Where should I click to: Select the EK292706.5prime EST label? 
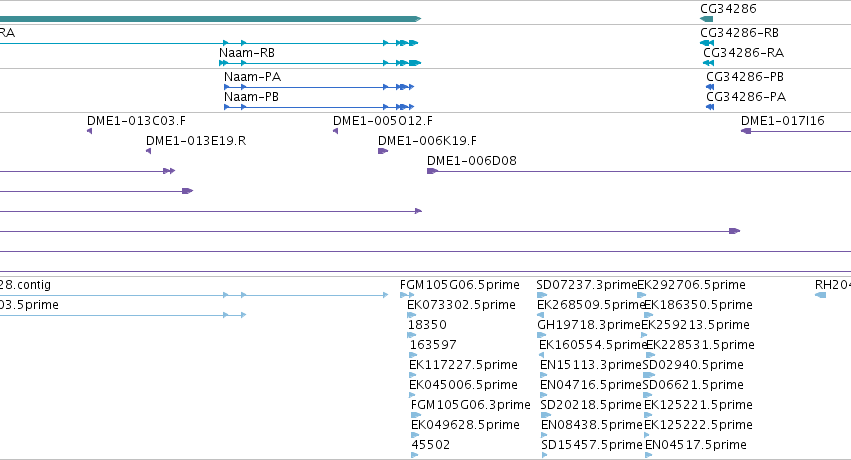691,285
